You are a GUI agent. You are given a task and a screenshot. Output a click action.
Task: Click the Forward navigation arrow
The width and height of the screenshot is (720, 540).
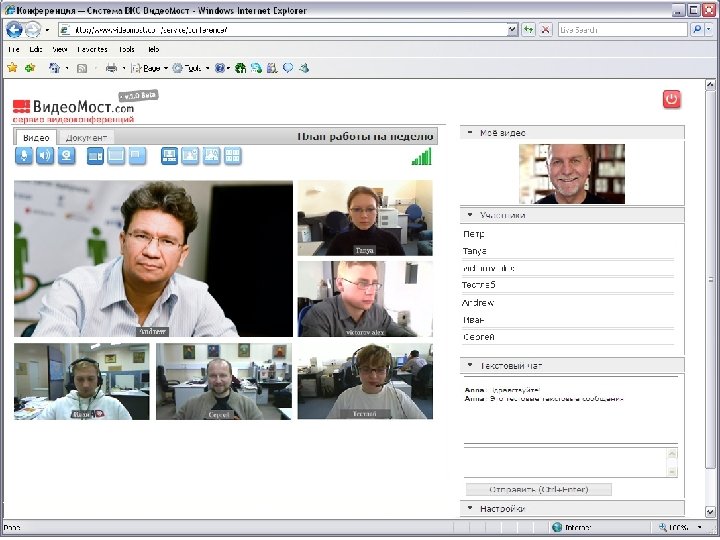click(x=33, y=30)
